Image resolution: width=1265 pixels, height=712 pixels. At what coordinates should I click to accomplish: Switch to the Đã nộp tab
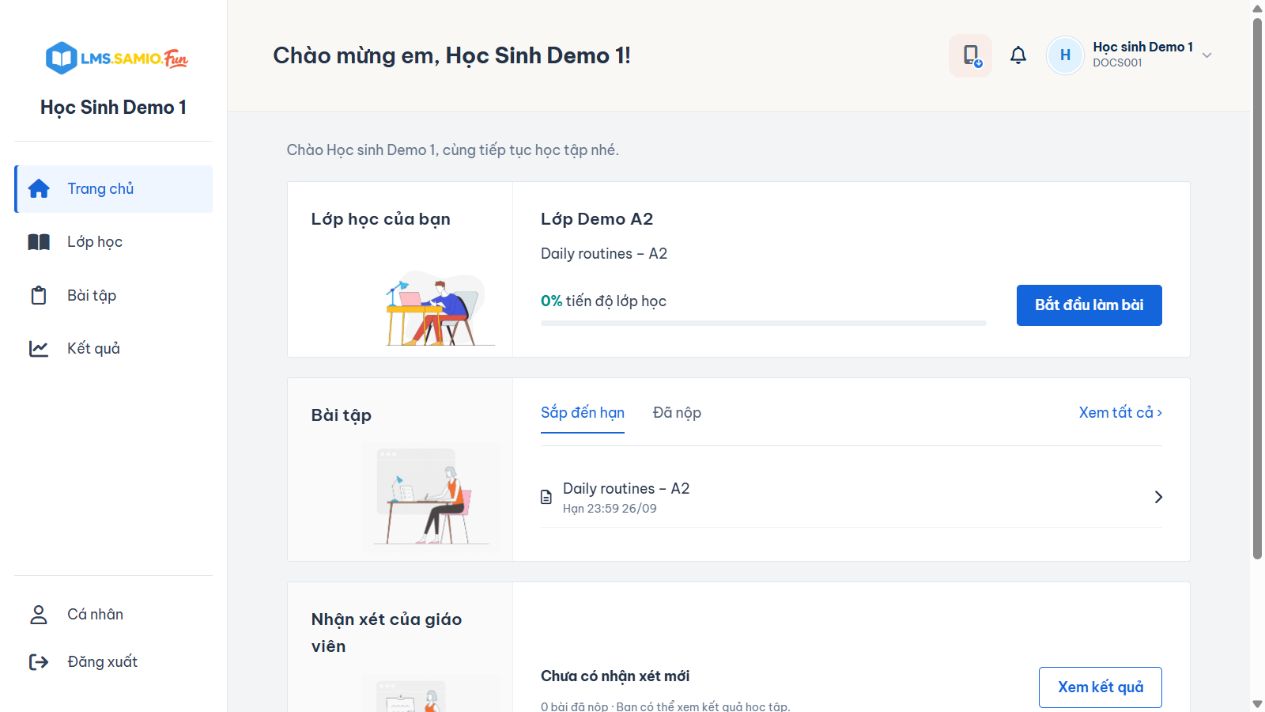coord(677,413)
